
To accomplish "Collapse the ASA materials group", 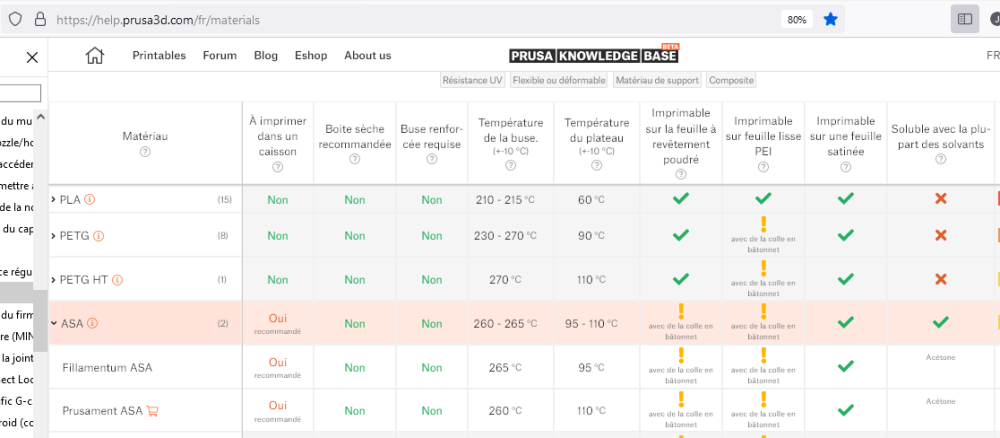I will [x=53, y=324].
